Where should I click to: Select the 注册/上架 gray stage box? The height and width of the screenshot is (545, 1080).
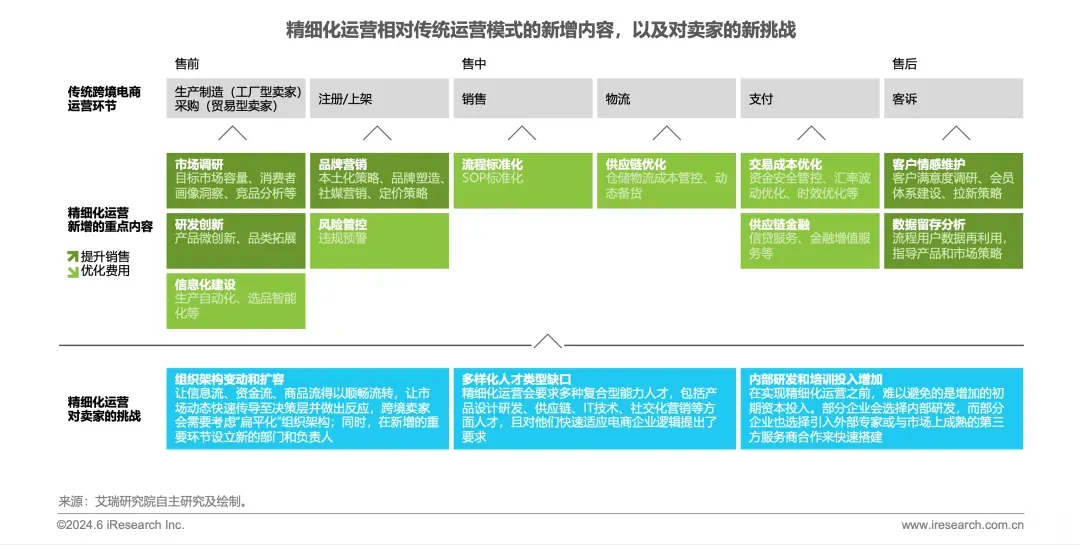click(x=380, y=99)
